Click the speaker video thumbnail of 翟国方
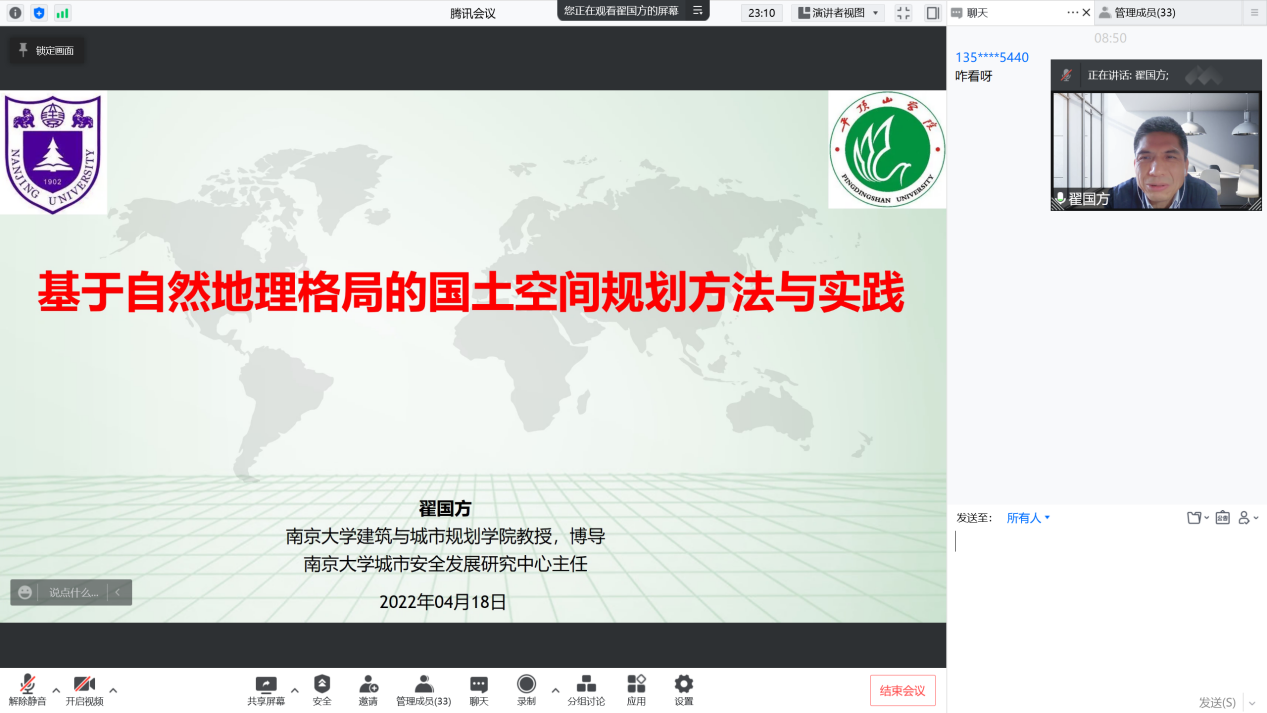The height and width of the screenshot is (713, 1267). click(1155, 150)
